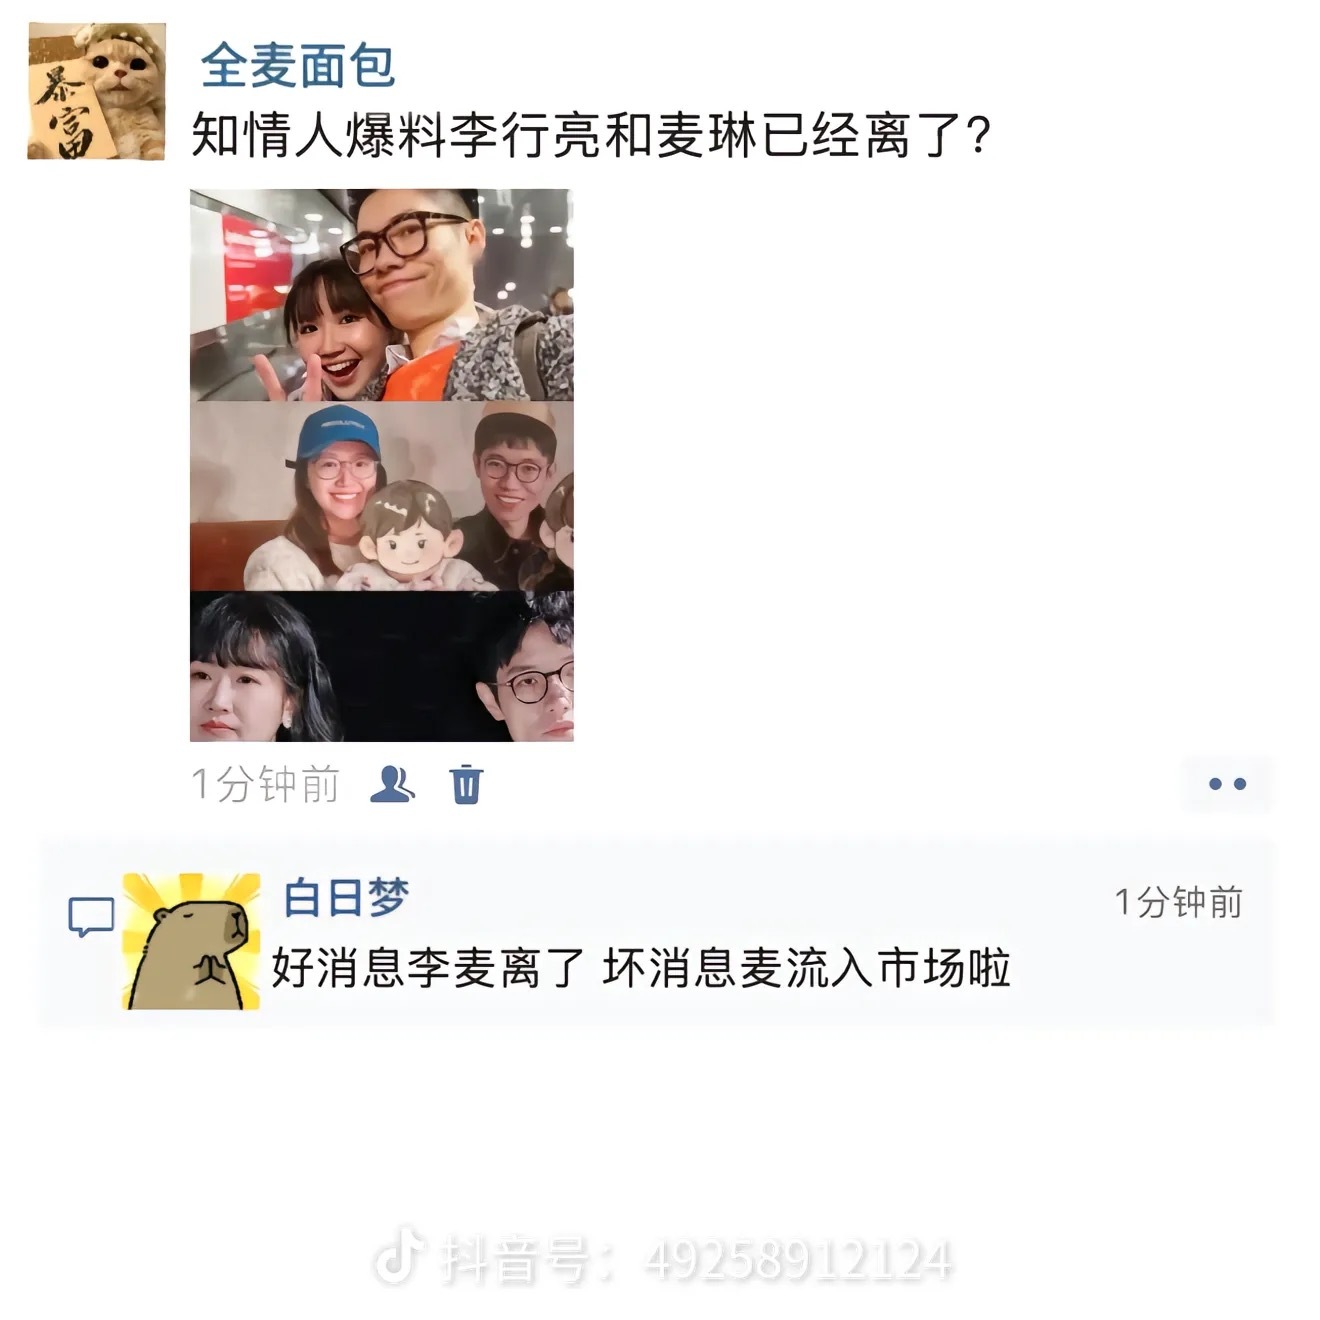
Task: Open the cat avatar of 全麦面包
Action: (96, 91)
